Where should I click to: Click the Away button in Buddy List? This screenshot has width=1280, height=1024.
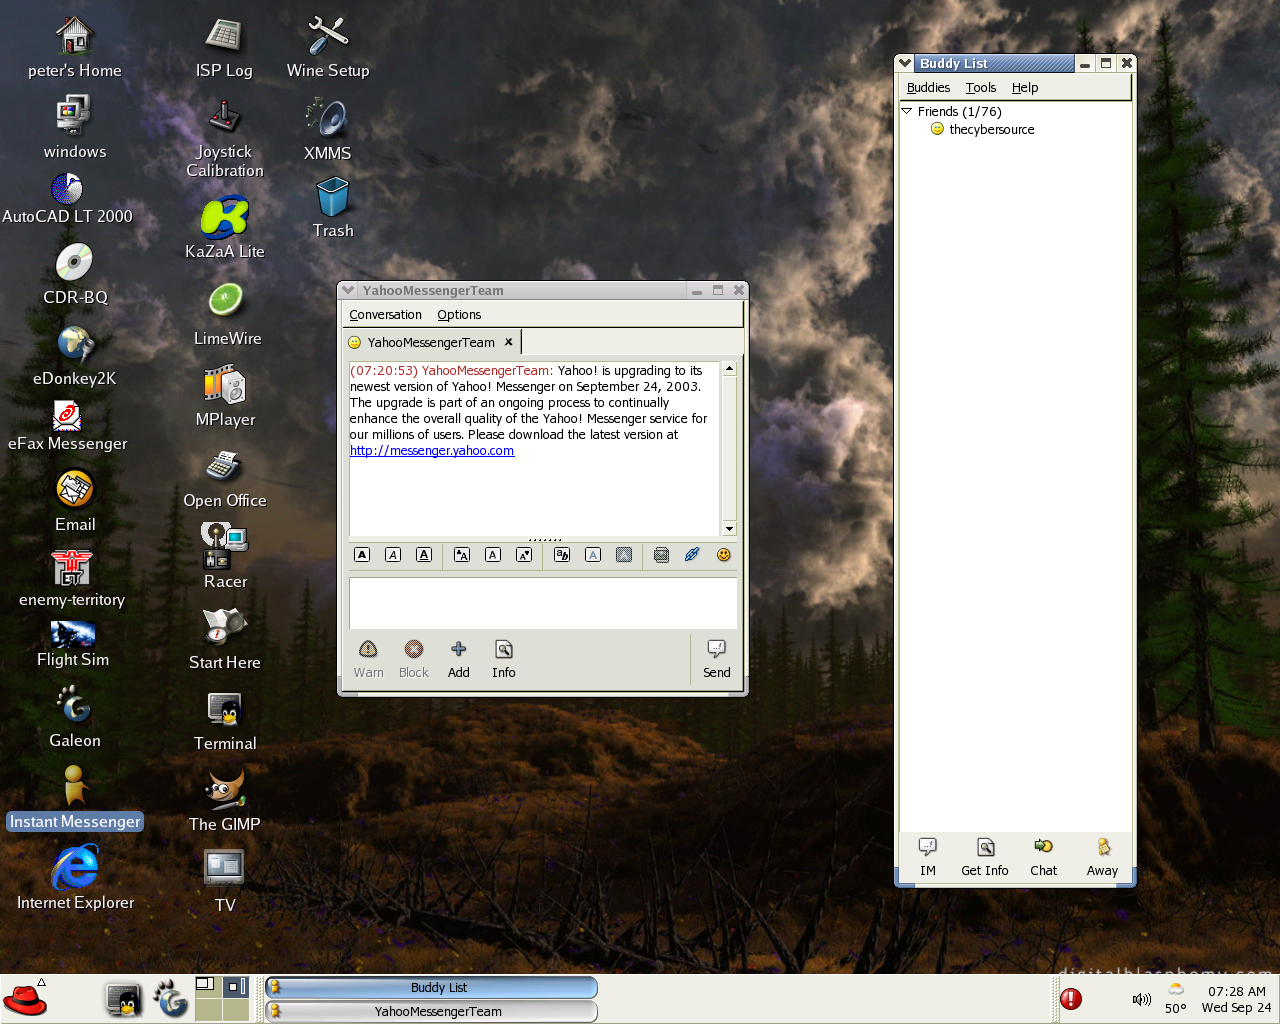pos(1102,857)
